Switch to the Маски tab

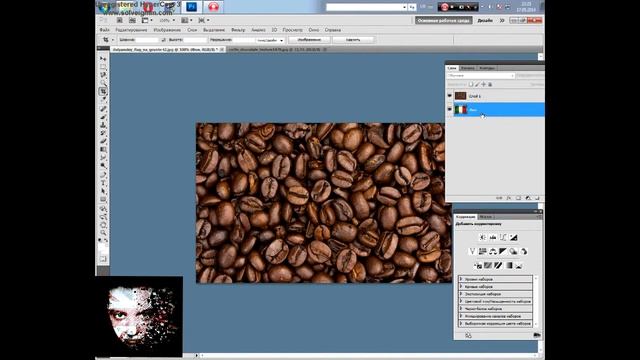pos(485,217)
